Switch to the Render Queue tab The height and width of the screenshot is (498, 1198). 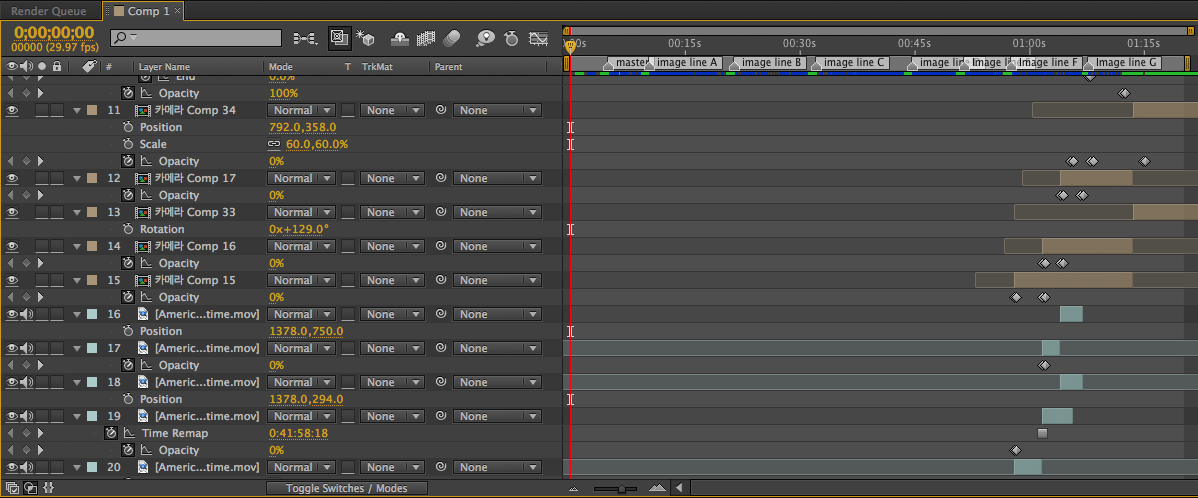[49, 11]
